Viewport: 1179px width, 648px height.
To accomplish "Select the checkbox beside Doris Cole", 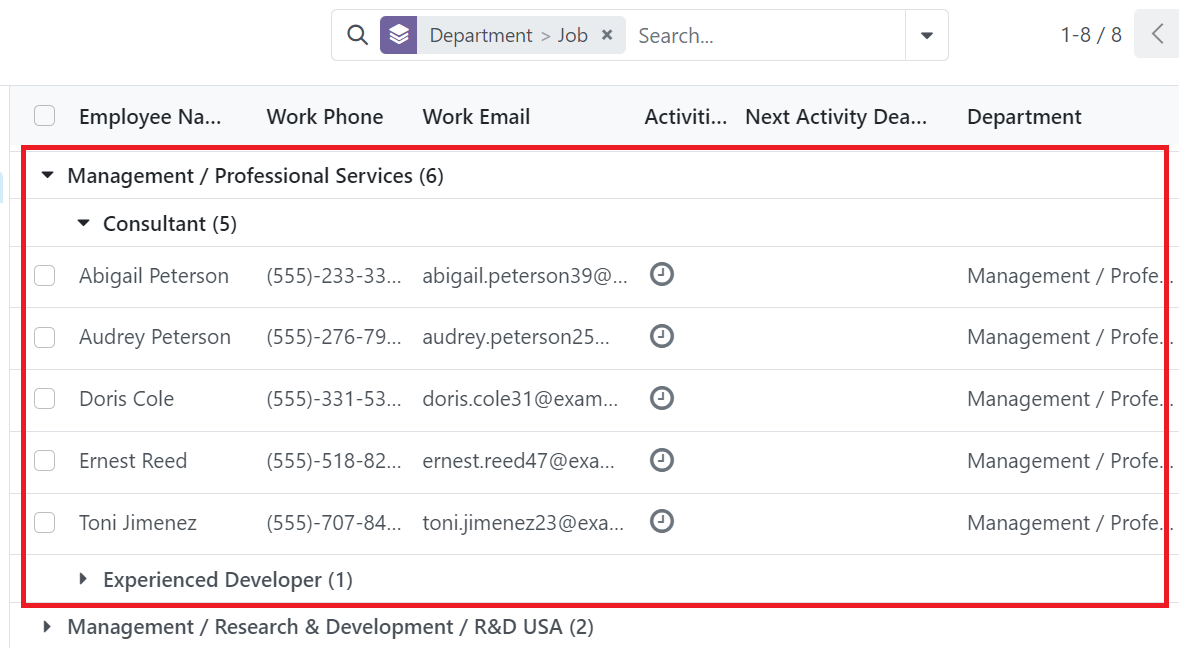I will coord(45,399).
